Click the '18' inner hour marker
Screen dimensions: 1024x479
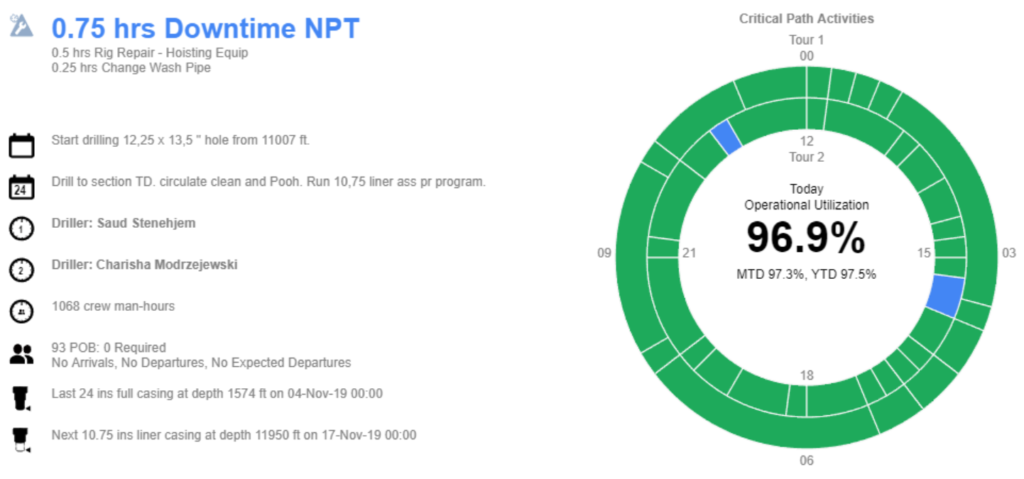807,375
